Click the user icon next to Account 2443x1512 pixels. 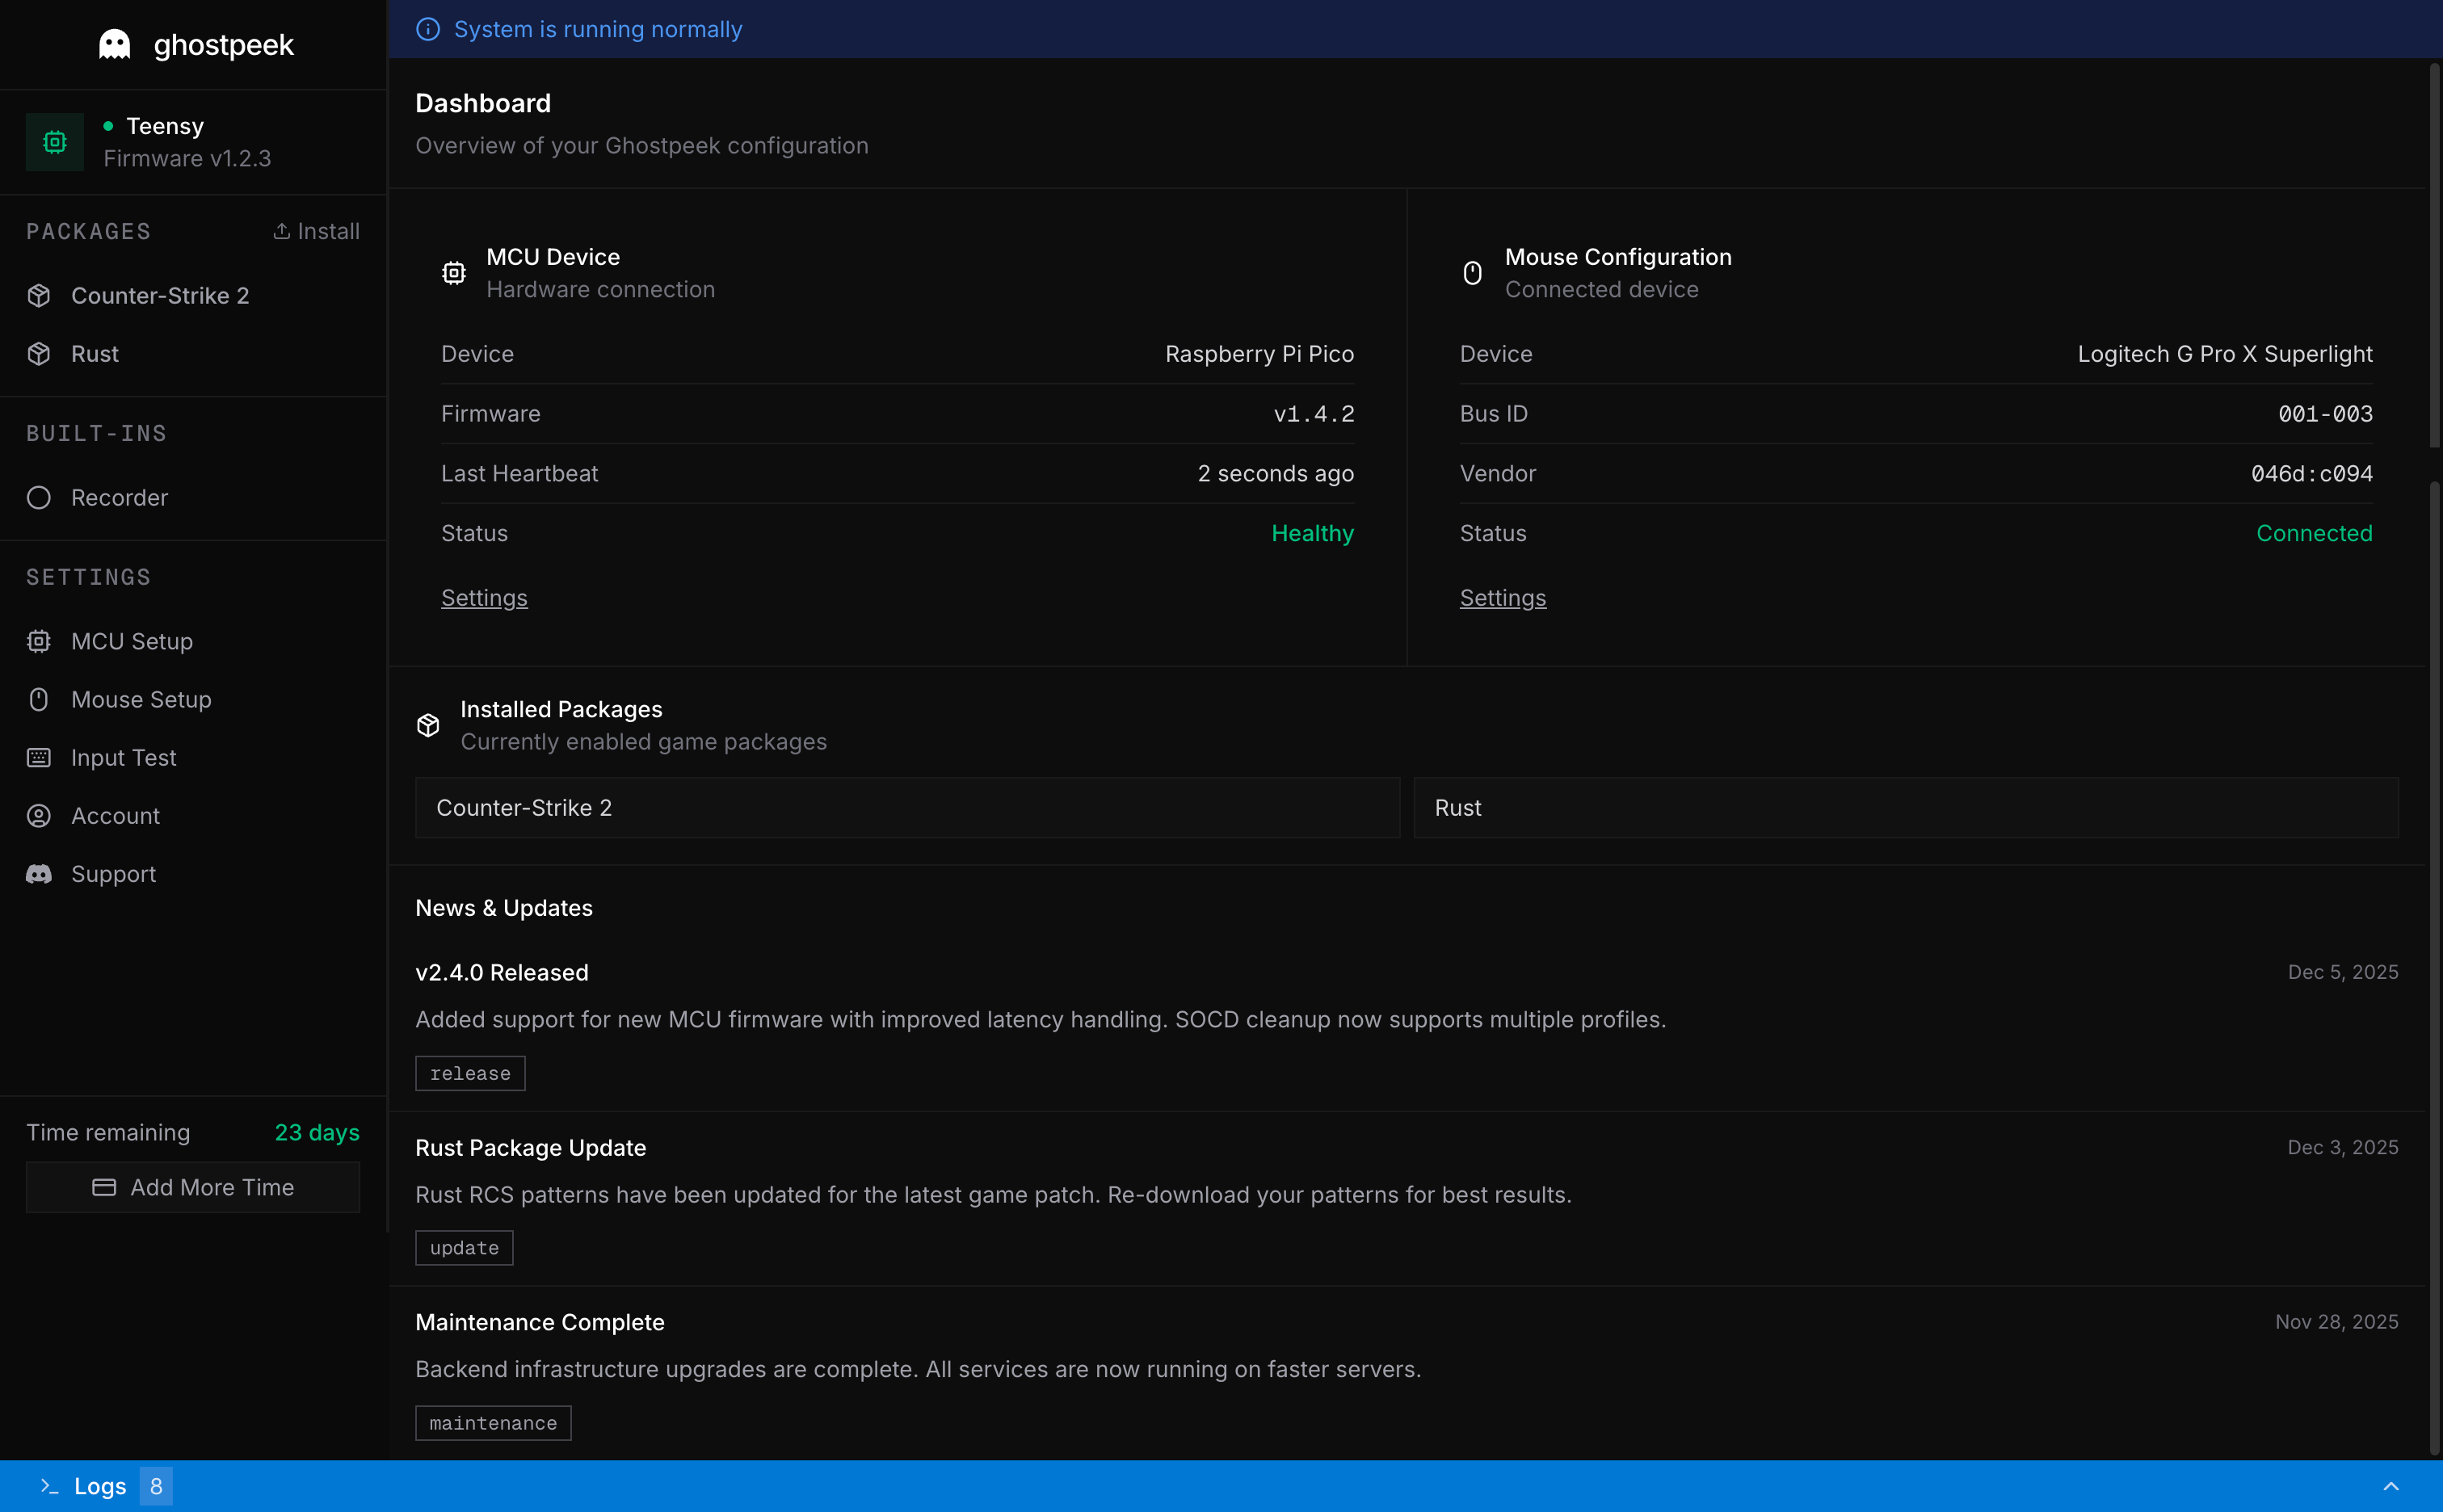(39, 815)
